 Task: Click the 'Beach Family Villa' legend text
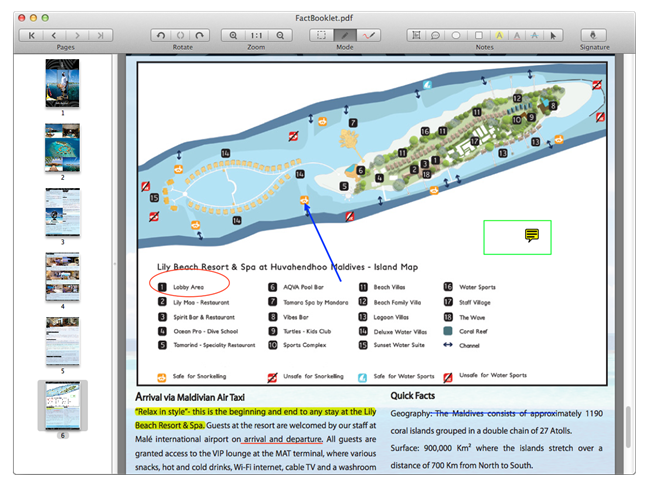tap(397, 302)
